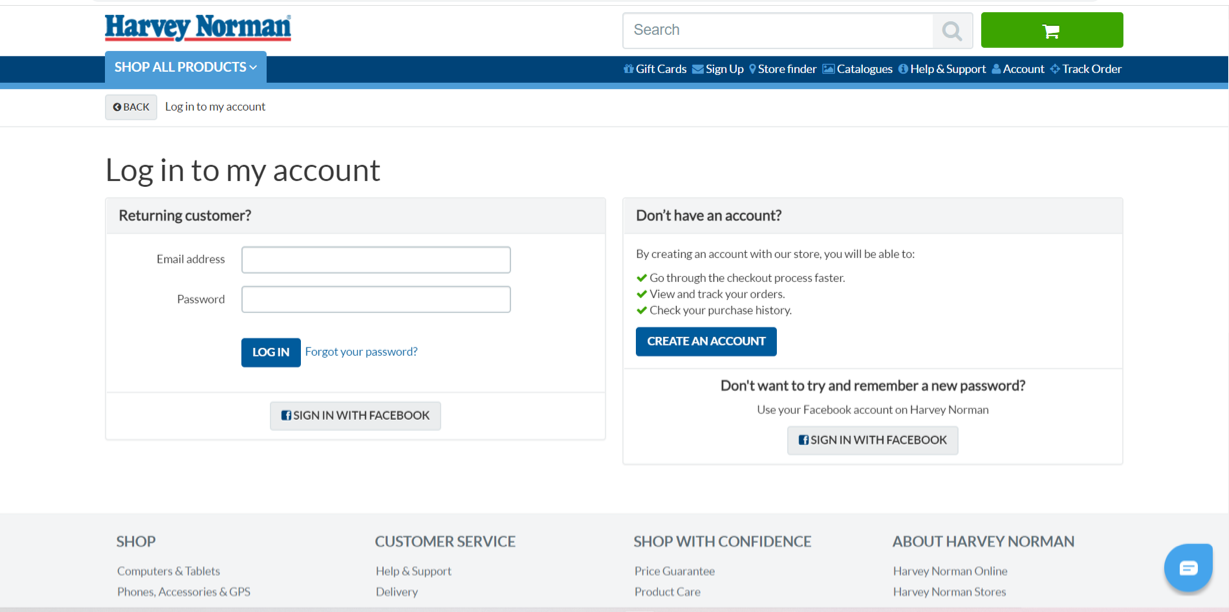Click the 'Don't have an account?' panel heading
The width and height of the screenshot is (1229, 612).
point(709,215)
